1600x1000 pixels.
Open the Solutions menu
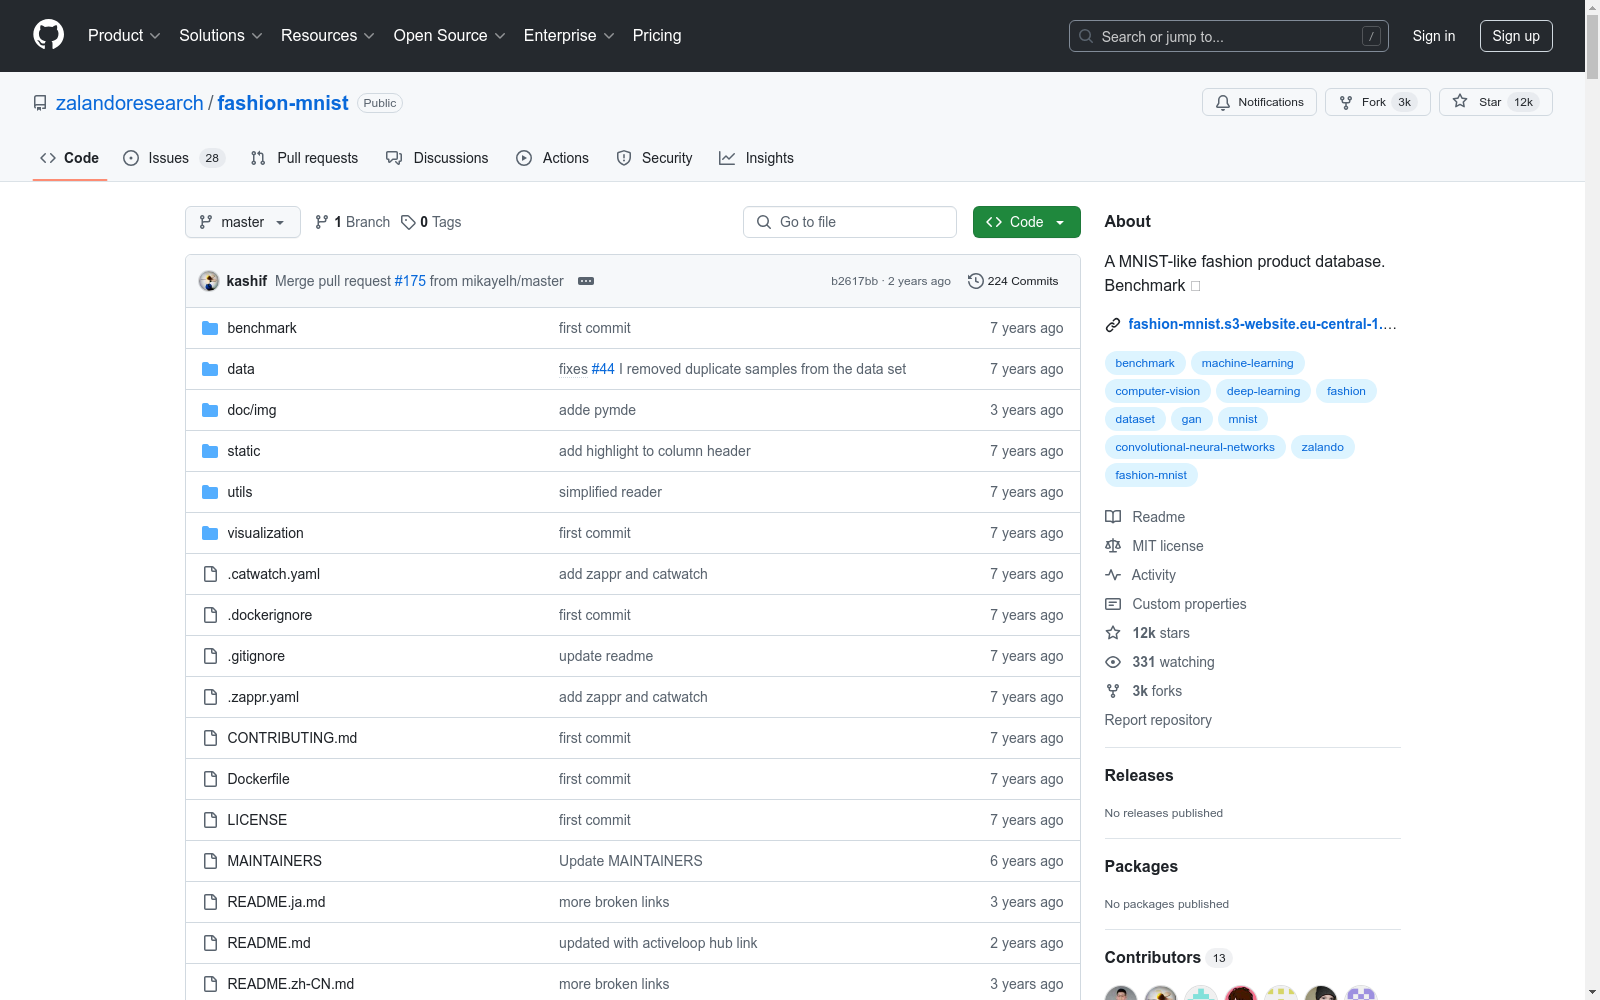click(x=221, y=36)
